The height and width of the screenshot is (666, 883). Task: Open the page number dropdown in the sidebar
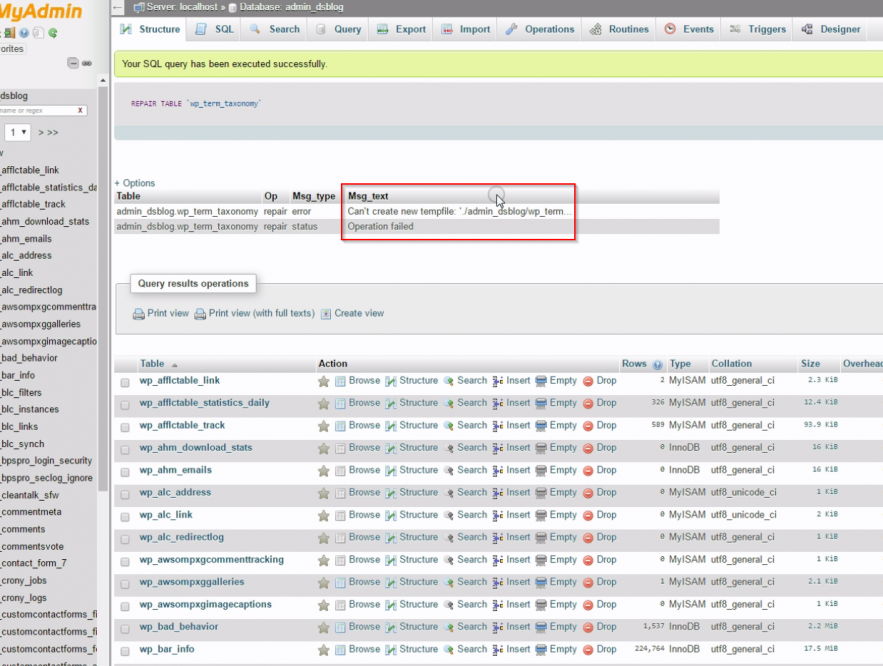pos(18,131)
